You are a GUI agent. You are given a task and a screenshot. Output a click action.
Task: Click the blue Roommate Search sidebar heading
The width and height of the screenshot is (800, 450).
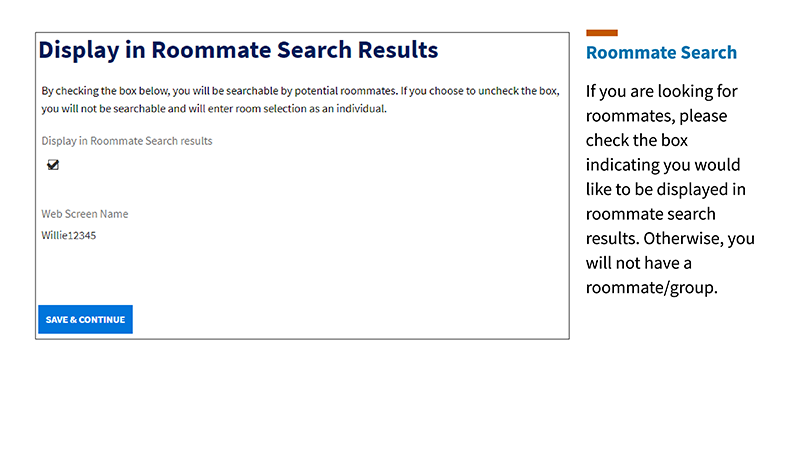tap(661, 53)
